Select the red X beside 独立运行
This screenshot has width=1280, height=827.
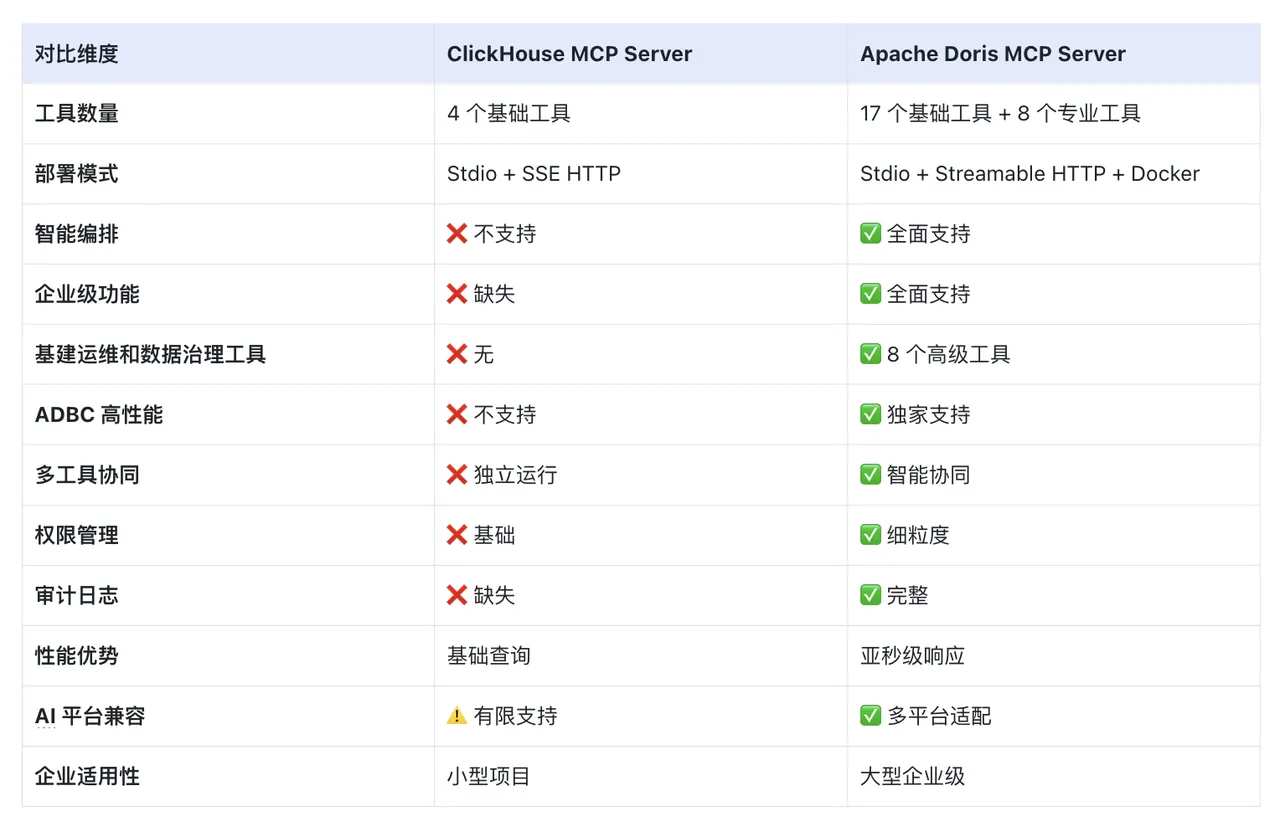(x=457, y=475)
